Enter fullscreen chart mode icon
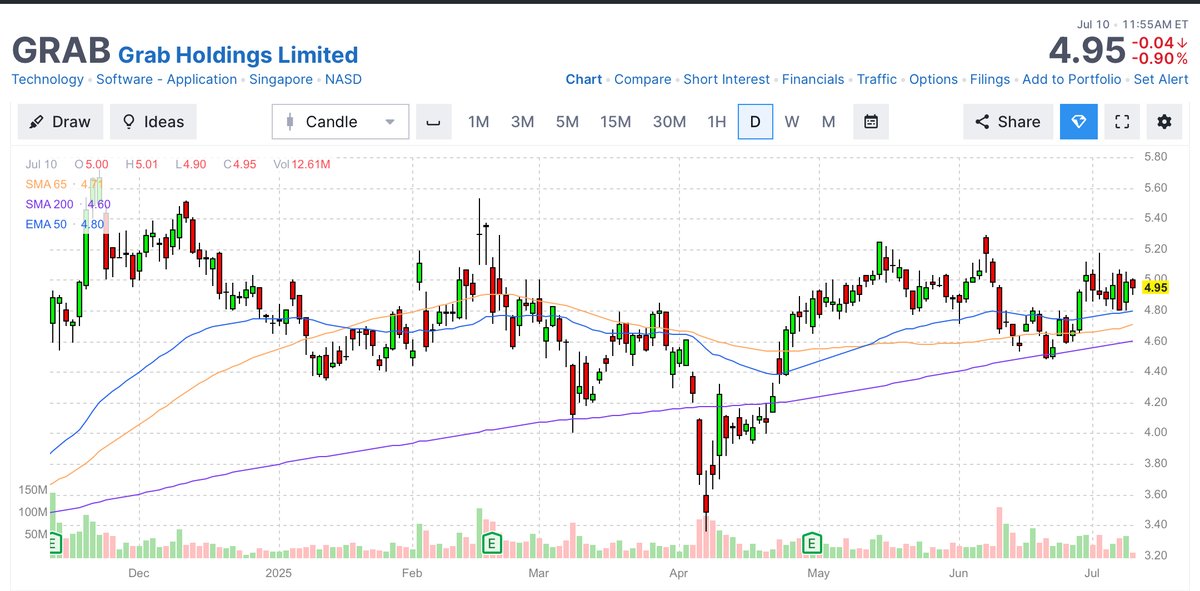 pos(1122,122)
